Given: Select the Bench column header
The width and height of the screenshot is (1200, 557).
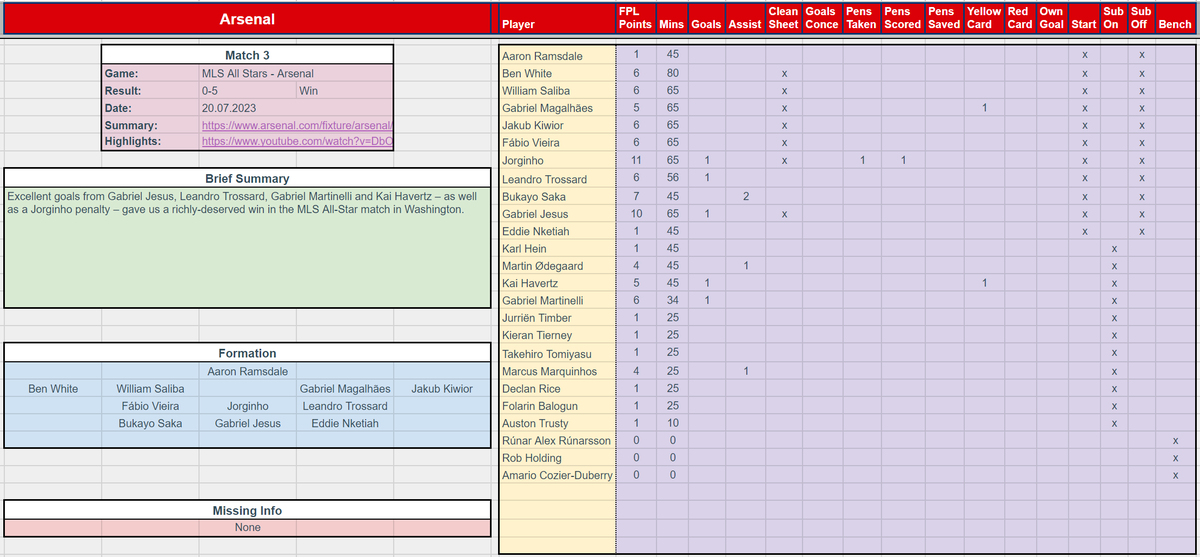Looking at the screenshot, I should 1174,24.
